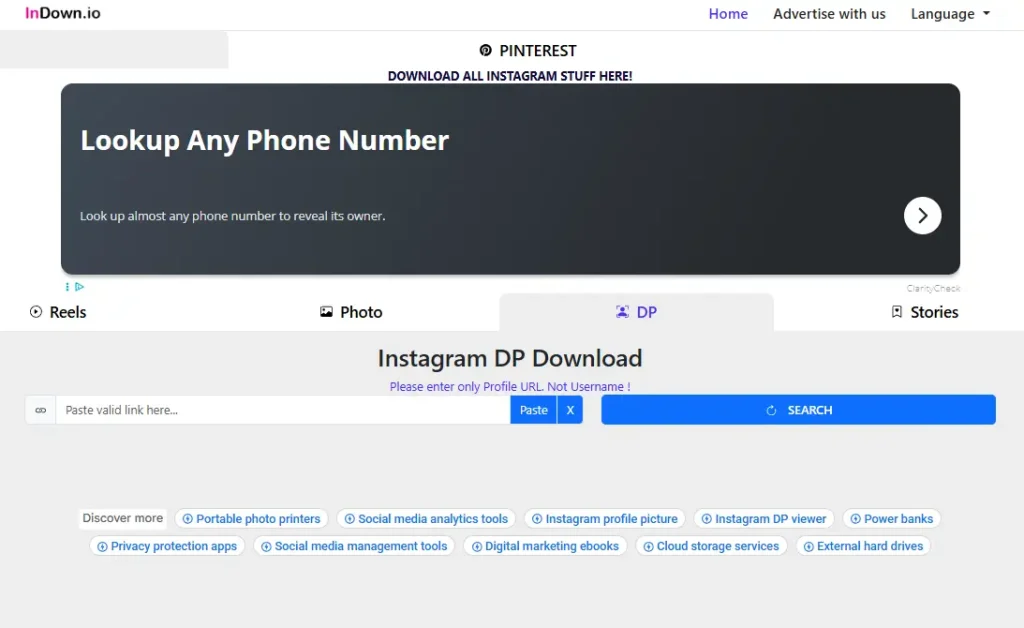Open the Portable photo printers suggestion
Viewport: 1024px width, 628px height.
(x=251, y=519)
